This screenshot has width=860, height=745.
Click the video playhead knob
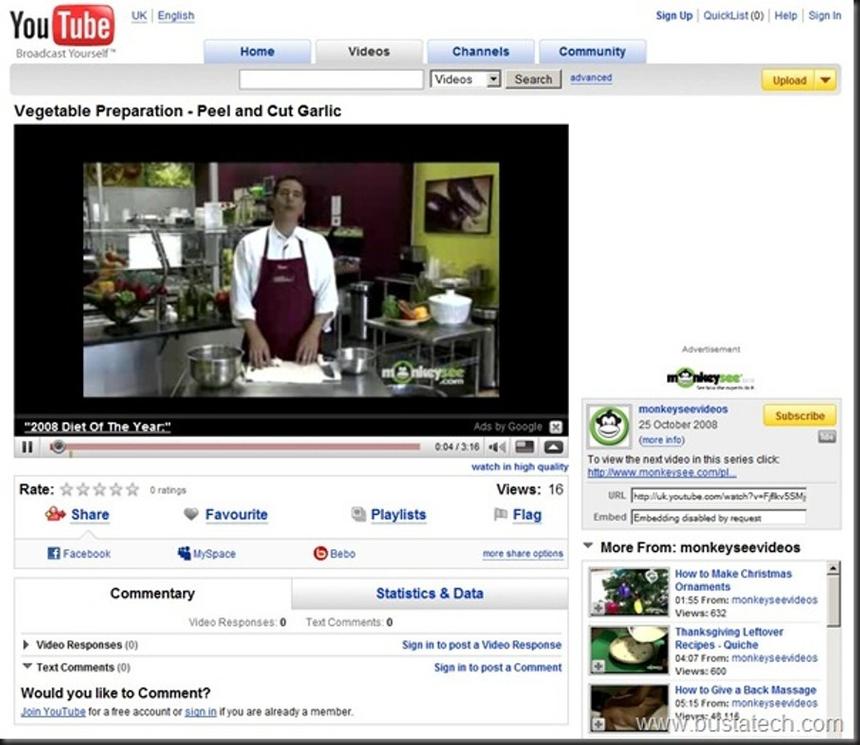(x=57, y=447)
